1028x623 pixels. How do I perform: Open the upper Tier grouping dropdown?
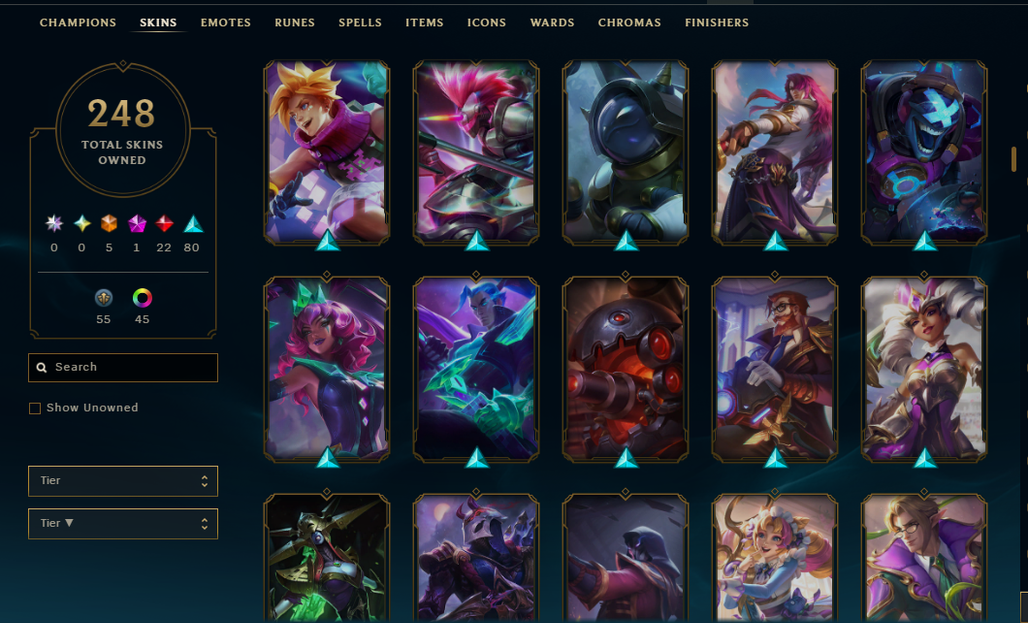pyautogui.click(x=123, y=481)
